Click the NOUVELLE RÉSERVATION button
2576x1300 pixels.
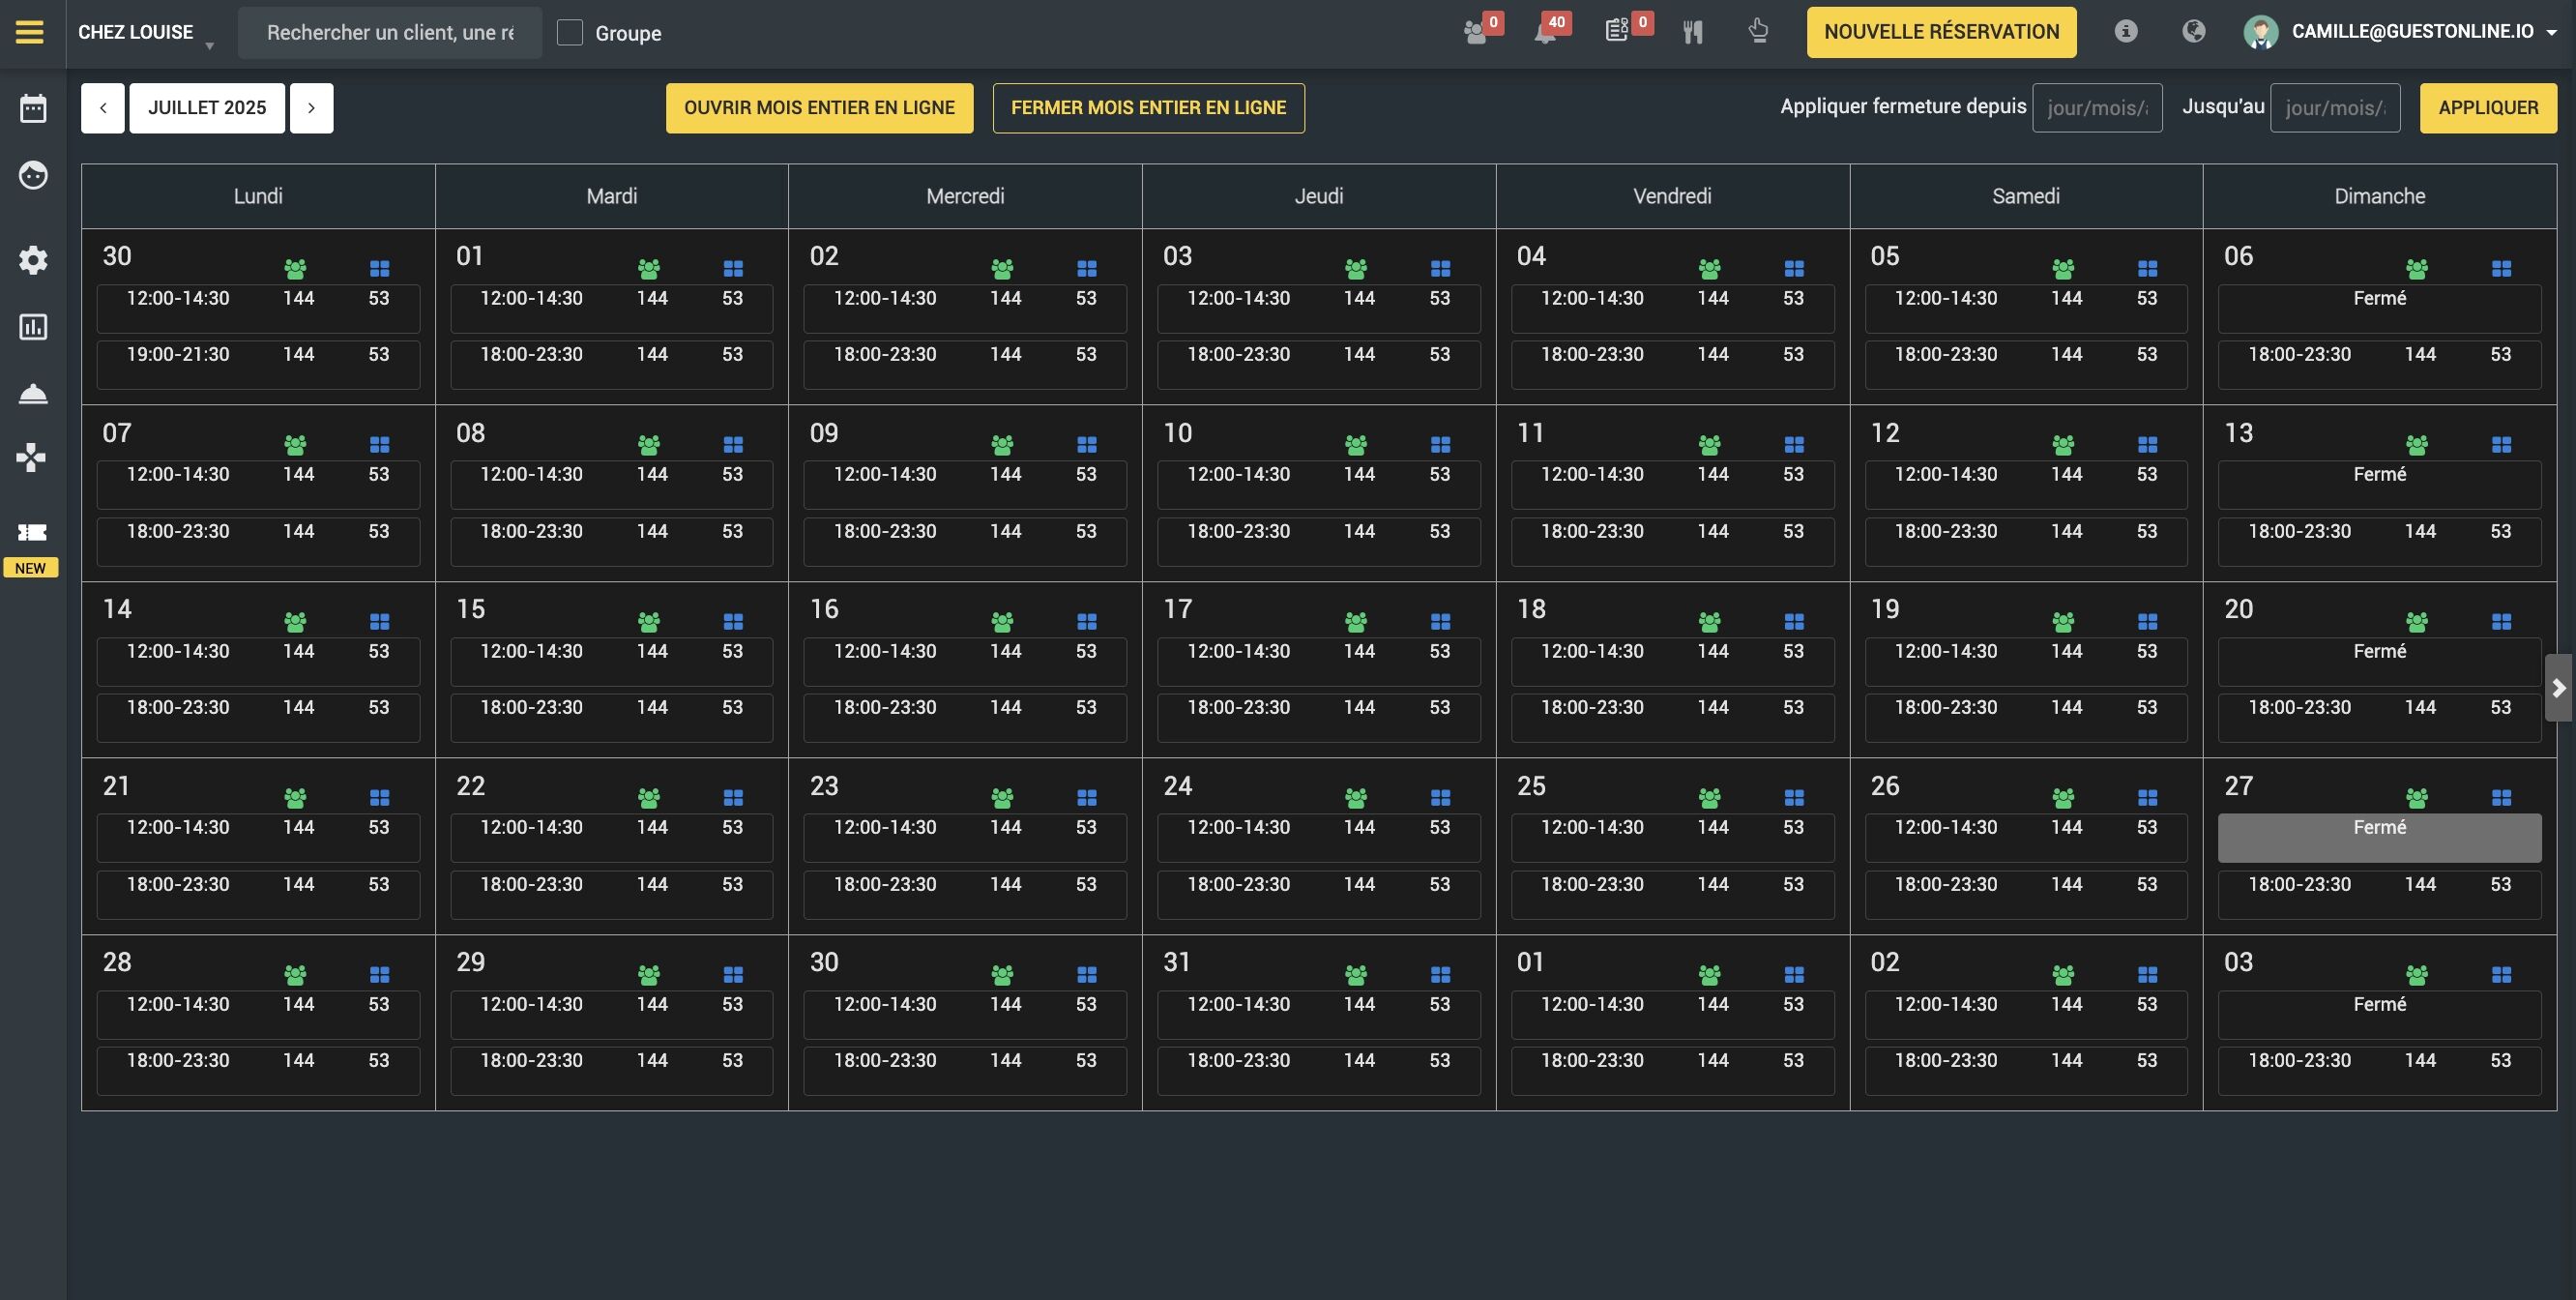pos(1940,32)
